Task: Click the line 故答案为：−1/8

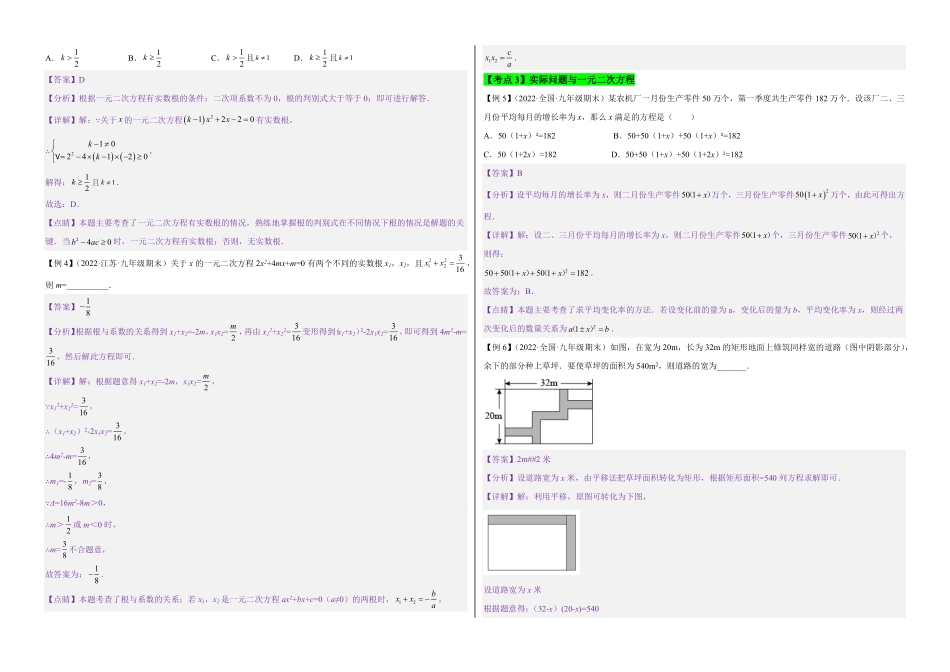Action: pyautogui.click(x=75, y=574)
